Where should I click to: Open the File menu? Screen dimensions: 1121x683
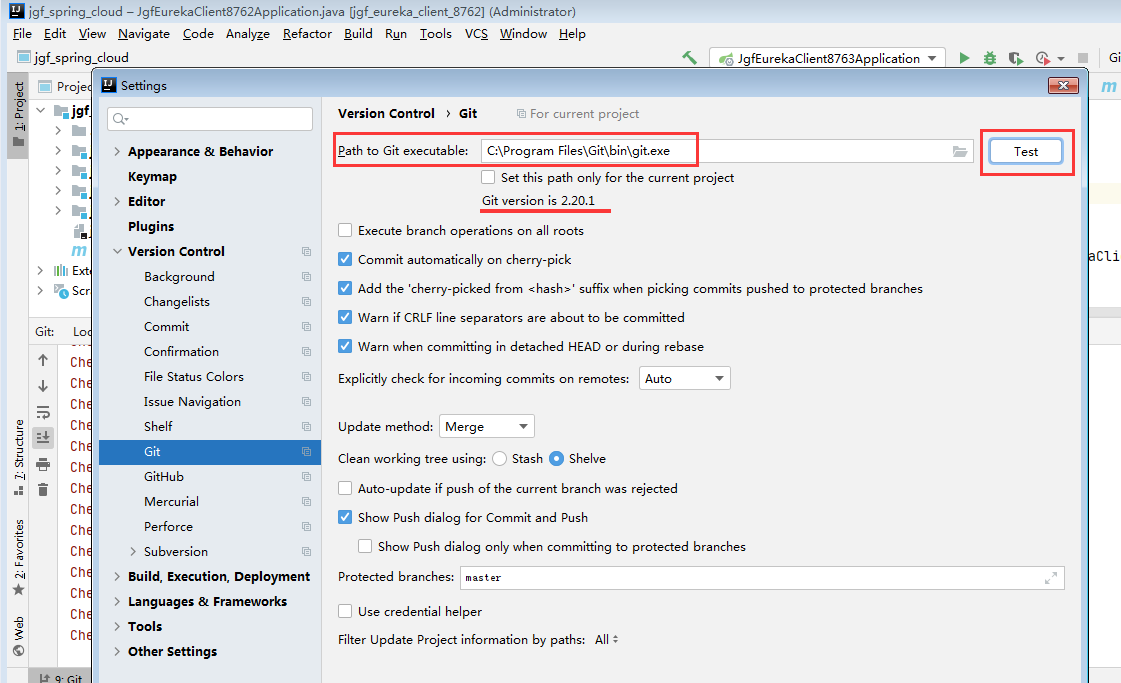pyautogui.click(x=22, y=34)
